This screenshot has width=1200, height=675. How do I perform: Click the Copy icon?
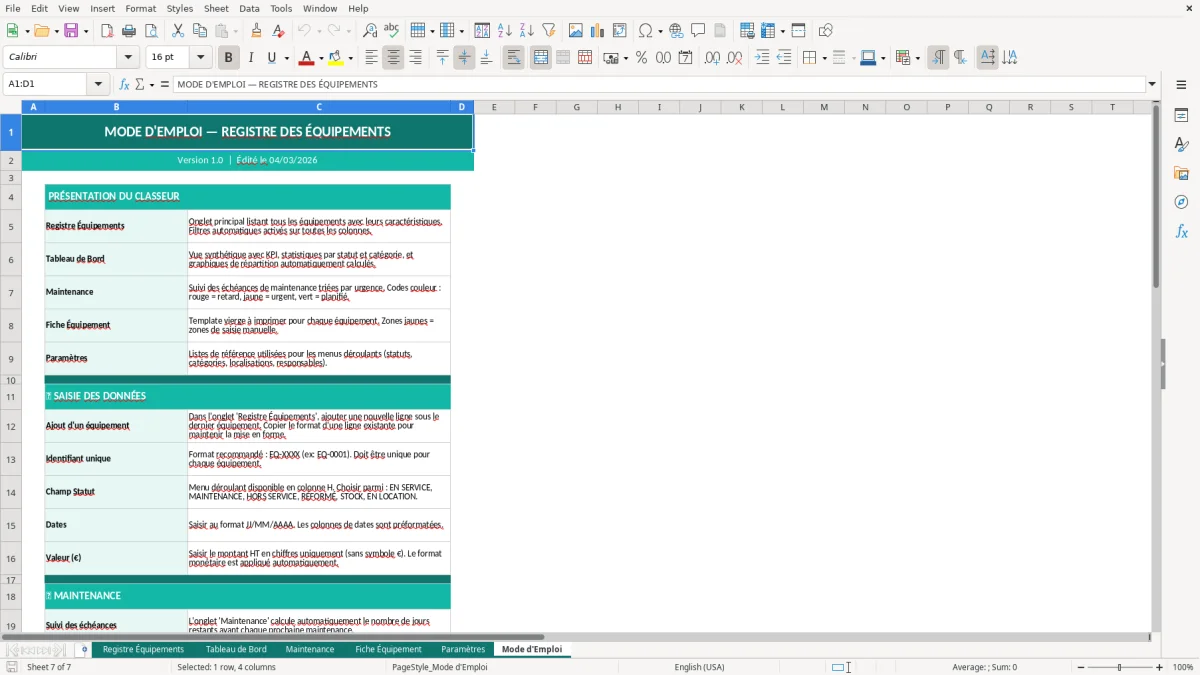click(200, 31)
